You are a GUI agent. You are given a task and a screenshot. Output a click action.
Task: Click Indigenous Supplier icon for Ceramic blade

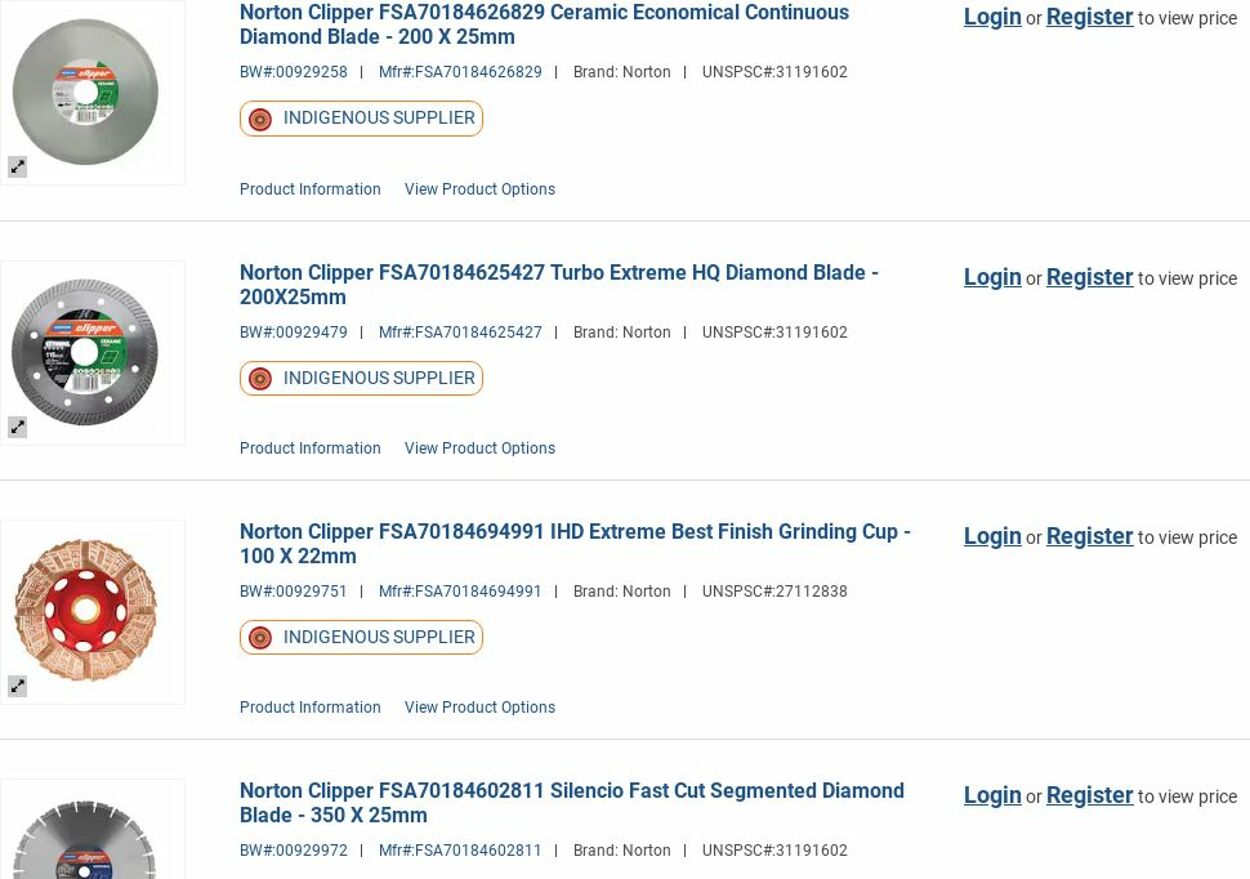260,119
